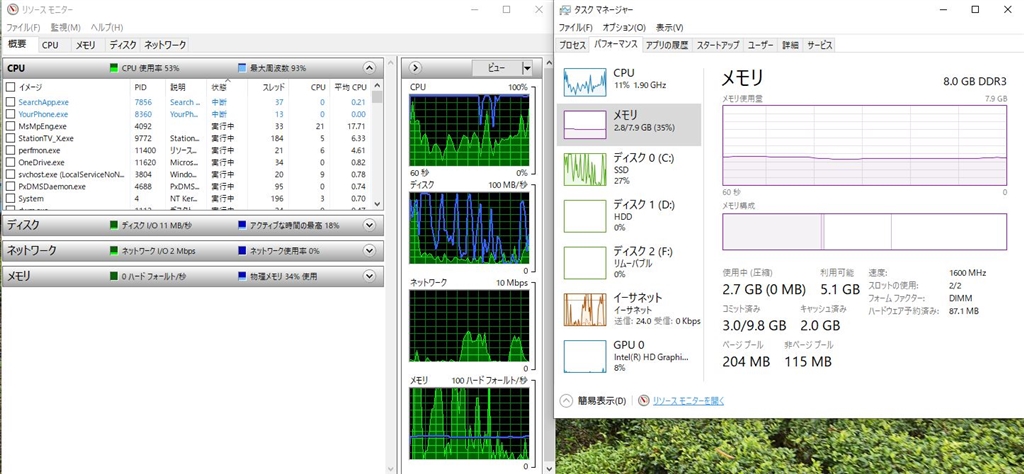Click Resource Monitor title bar app icon
1024x474 pixels.
coord(11,10)
